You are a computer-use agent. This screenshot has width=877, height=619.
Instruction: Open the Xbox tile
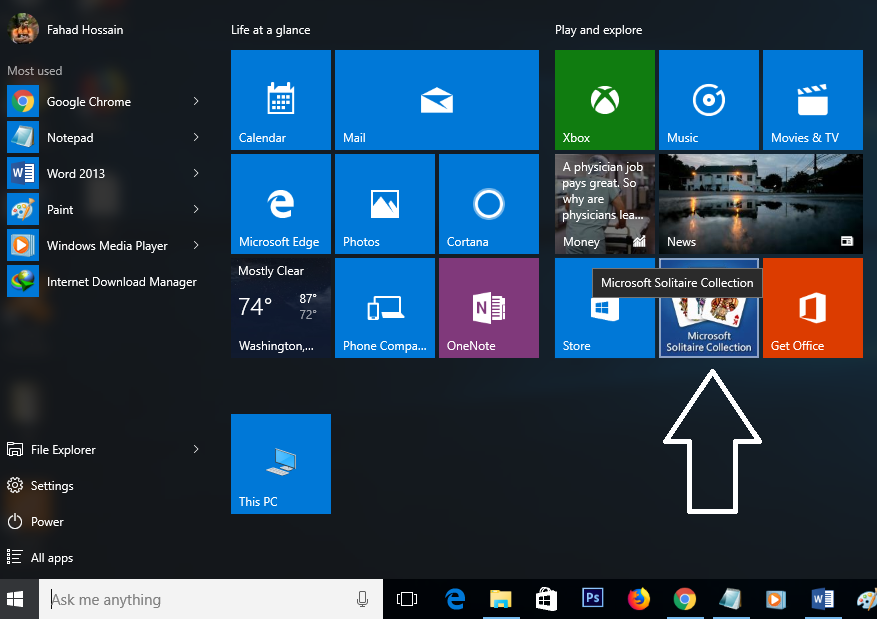[604, 100]
